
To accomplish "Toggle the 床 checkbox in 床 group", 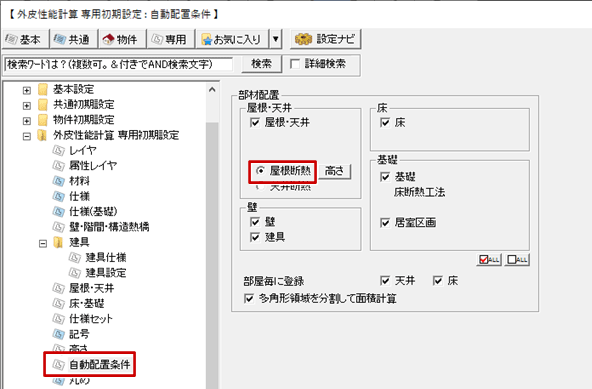I will pyautogui.click(x=385, y=122).
